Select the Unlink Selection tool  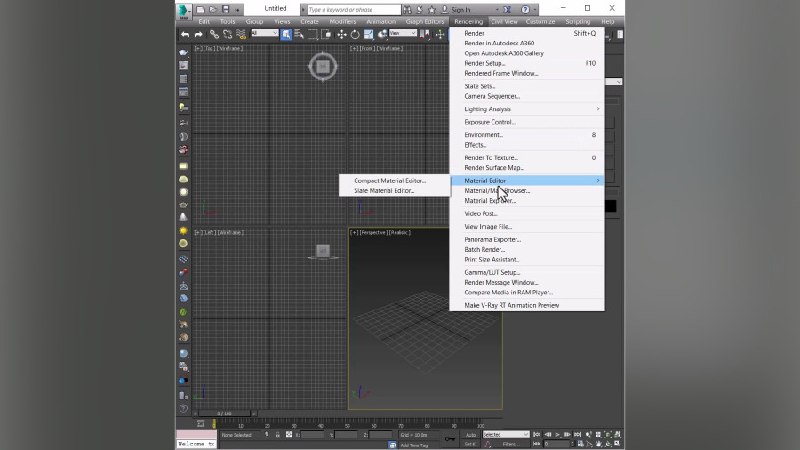click(x=228, y=34)
